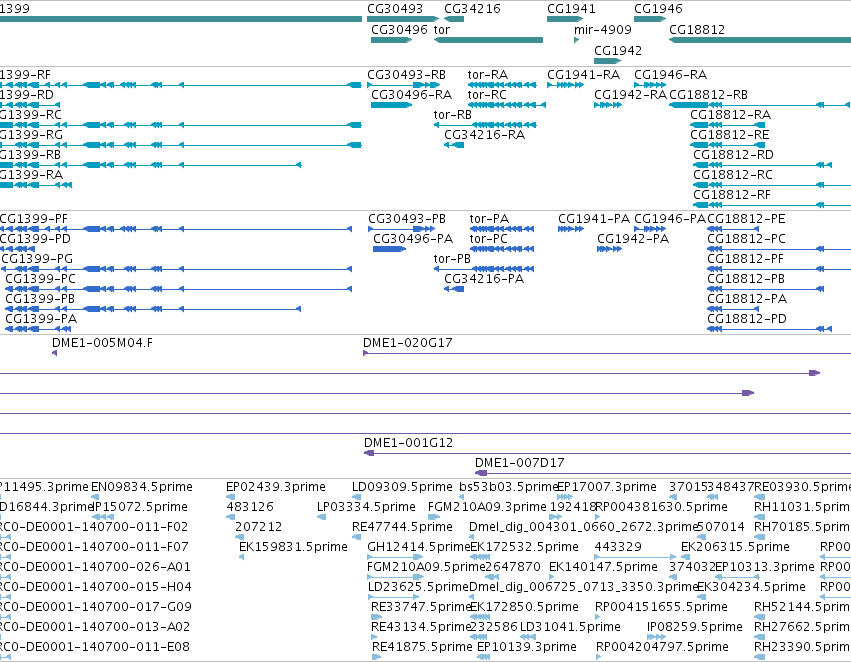Click protein CG1399-PA label
The image size is (851, 662).
[41, 320]
